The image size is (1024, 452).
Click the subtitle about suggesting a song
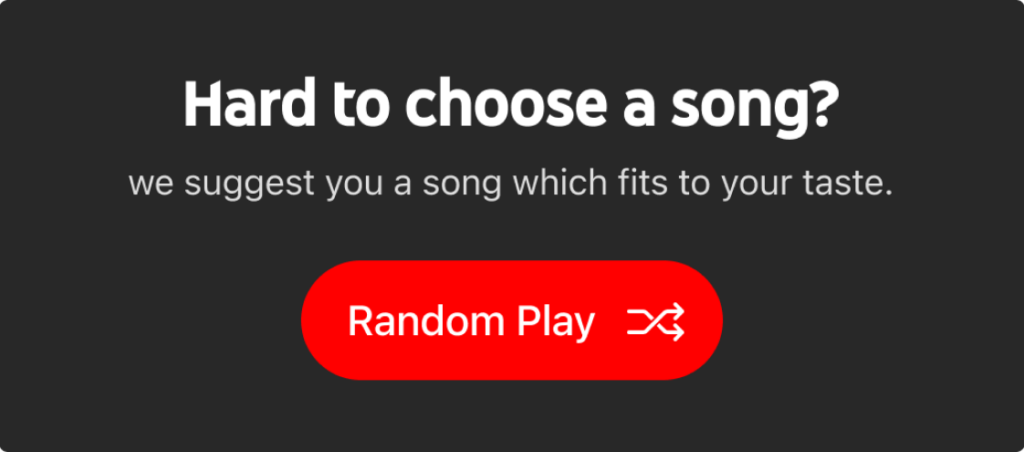(x=510, y=185)
